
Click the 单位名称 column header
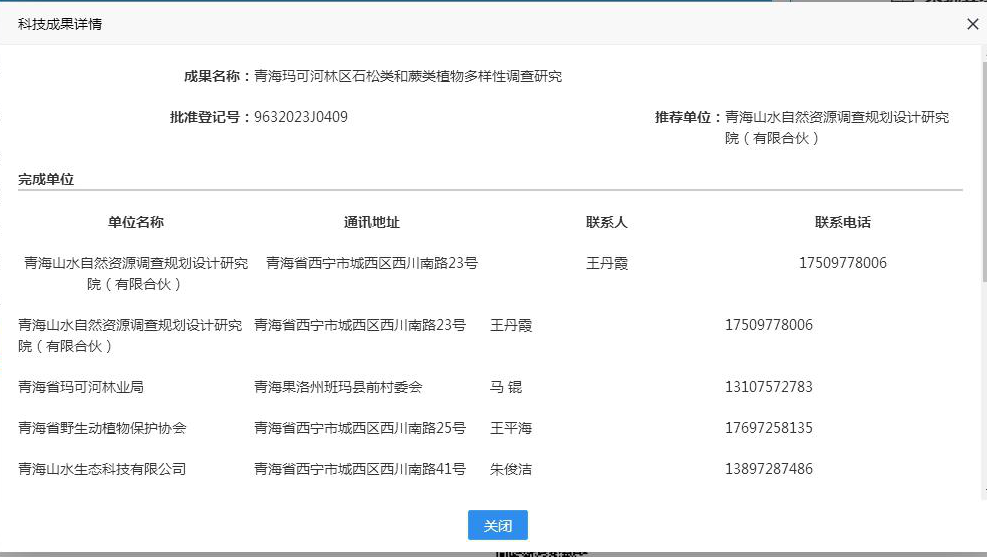[136, 222]
